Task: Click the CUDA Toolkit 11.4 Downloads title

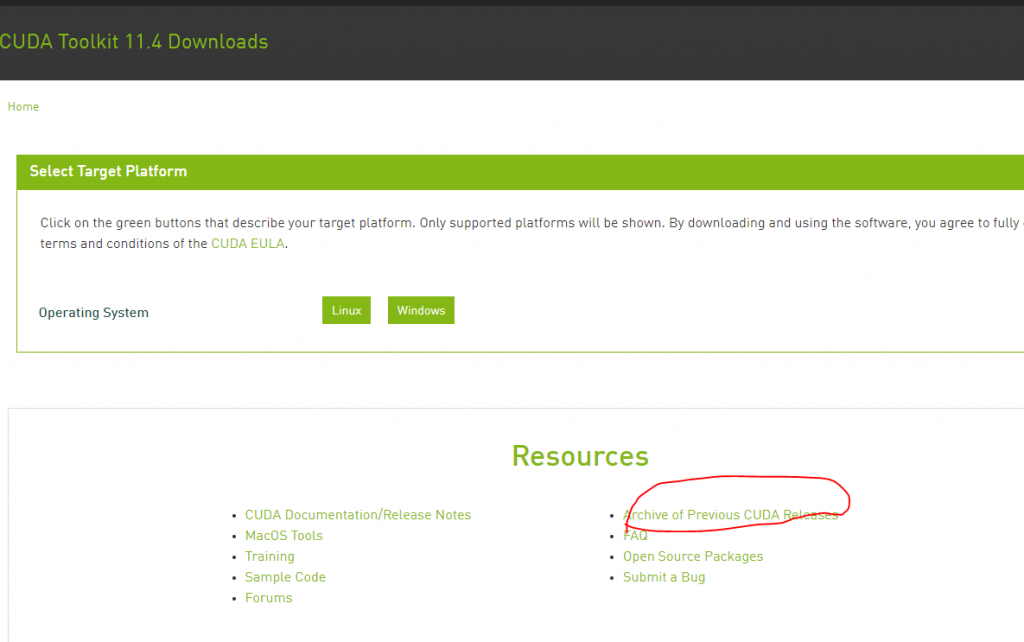Action: tap(134, 42)
